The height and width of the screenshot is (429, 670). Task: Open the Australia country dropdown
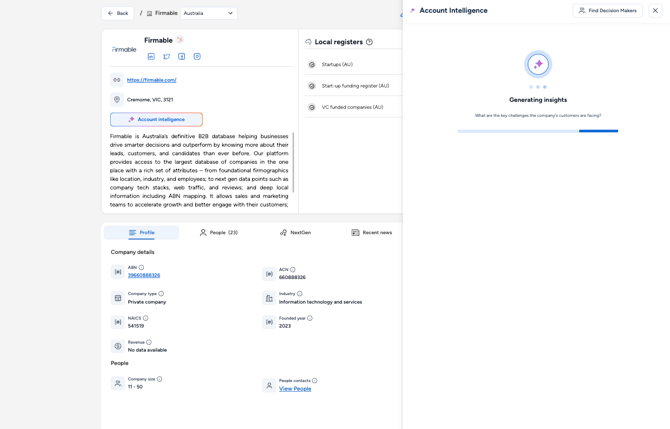point(208,13)
